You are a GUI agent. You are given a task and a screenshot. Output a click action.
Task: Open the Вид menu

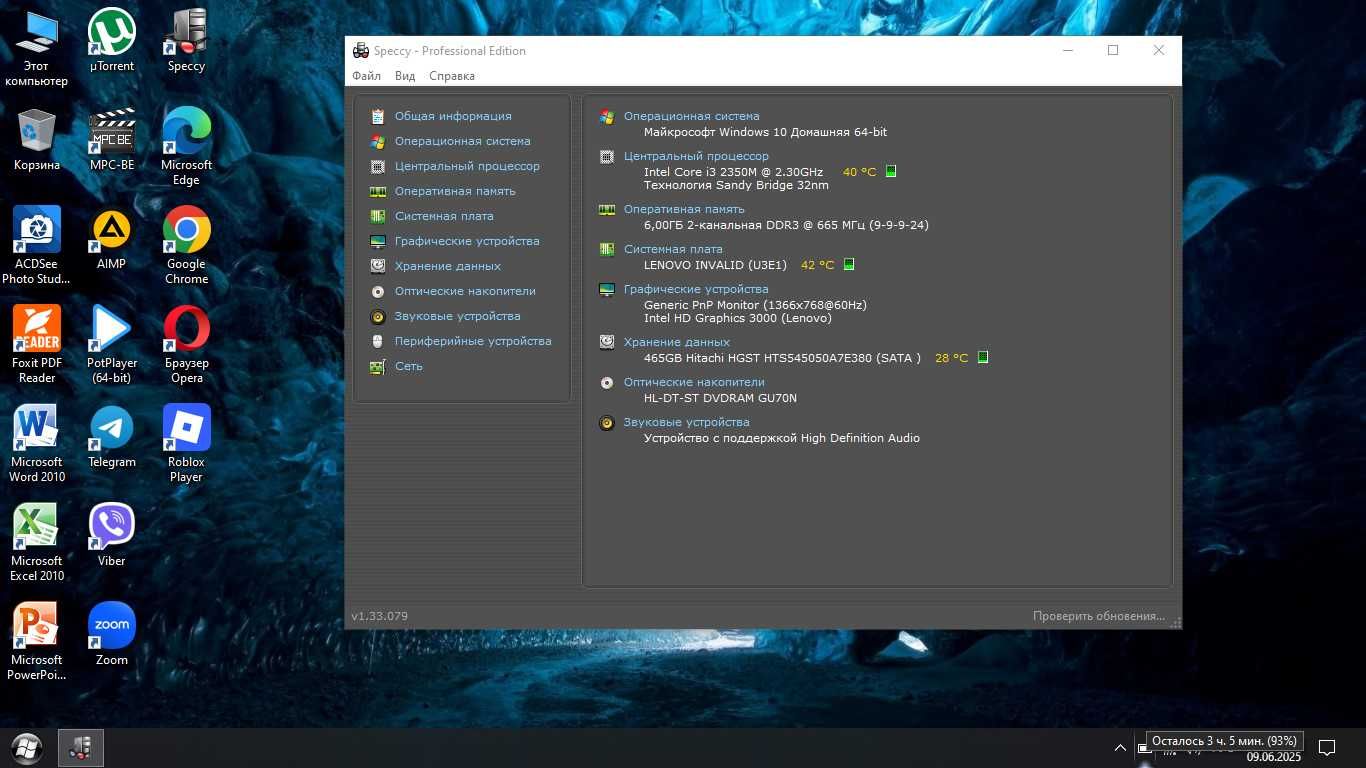tap(405, 76)
